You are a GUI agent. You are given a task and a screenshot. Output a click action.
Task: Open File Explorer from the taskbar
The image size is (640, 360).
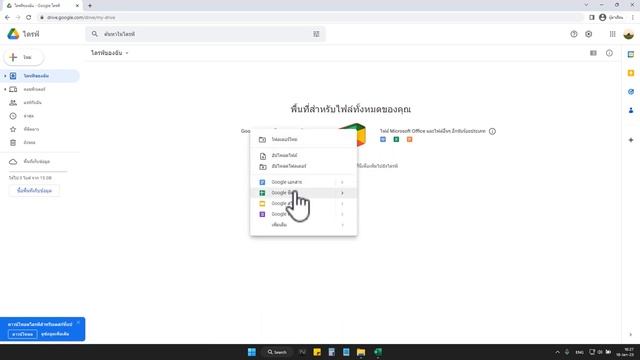coord(361,352)
